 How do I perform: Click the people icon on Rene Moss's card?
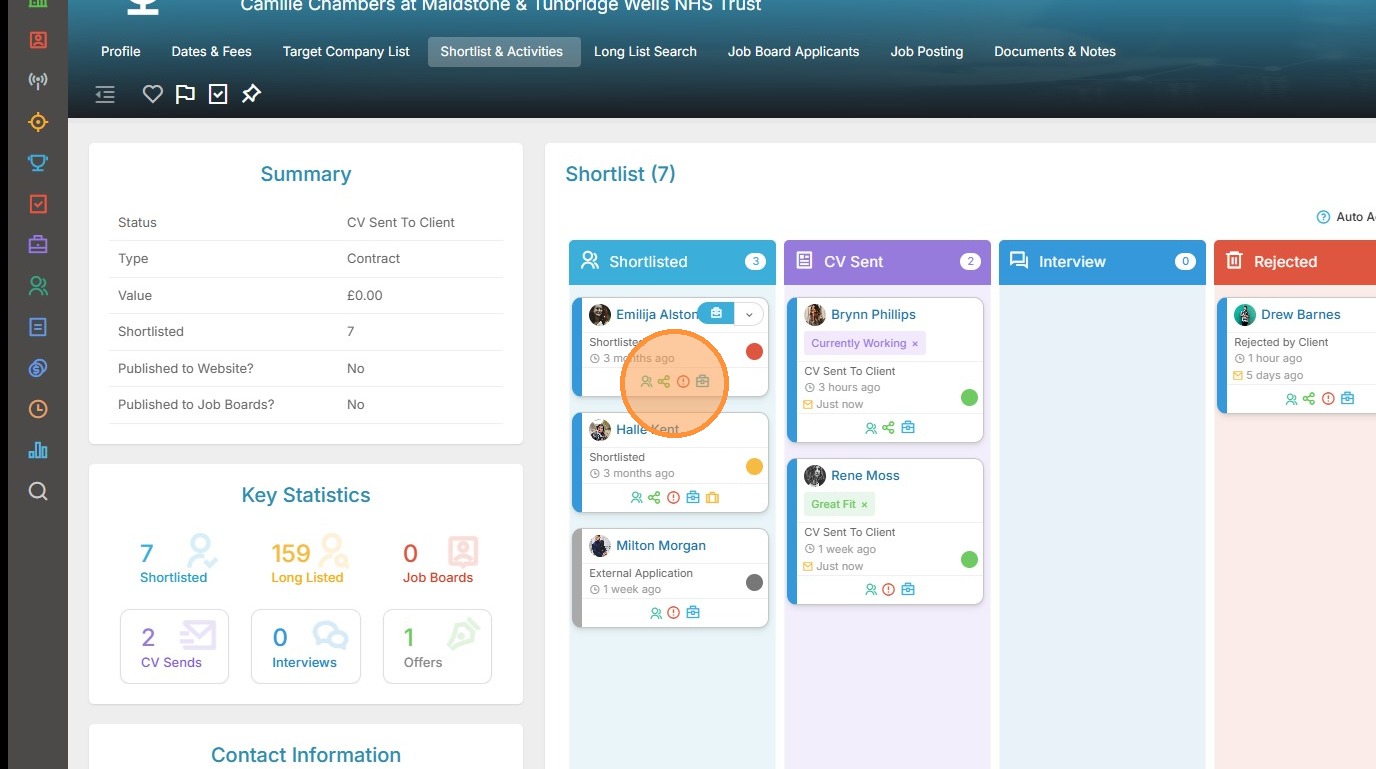click(x=871, y=590)
